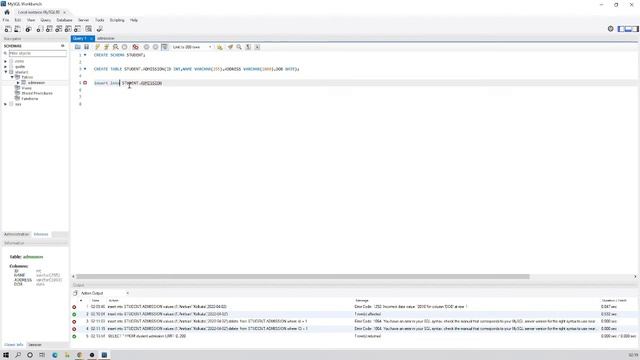Open the Edit menu
The height and width of the screenshot is (360, 640).
(x=18, y=20)
